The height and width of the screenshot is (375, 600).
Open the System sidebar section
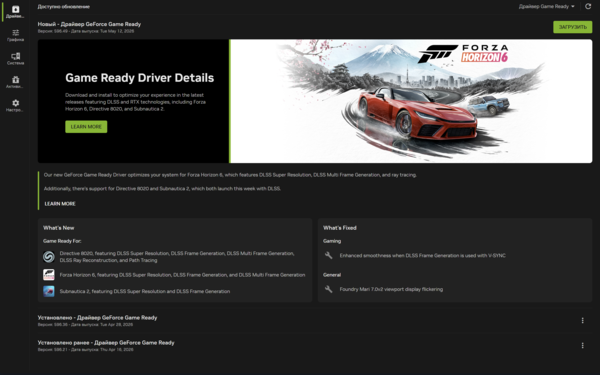(x=15, y=59)
